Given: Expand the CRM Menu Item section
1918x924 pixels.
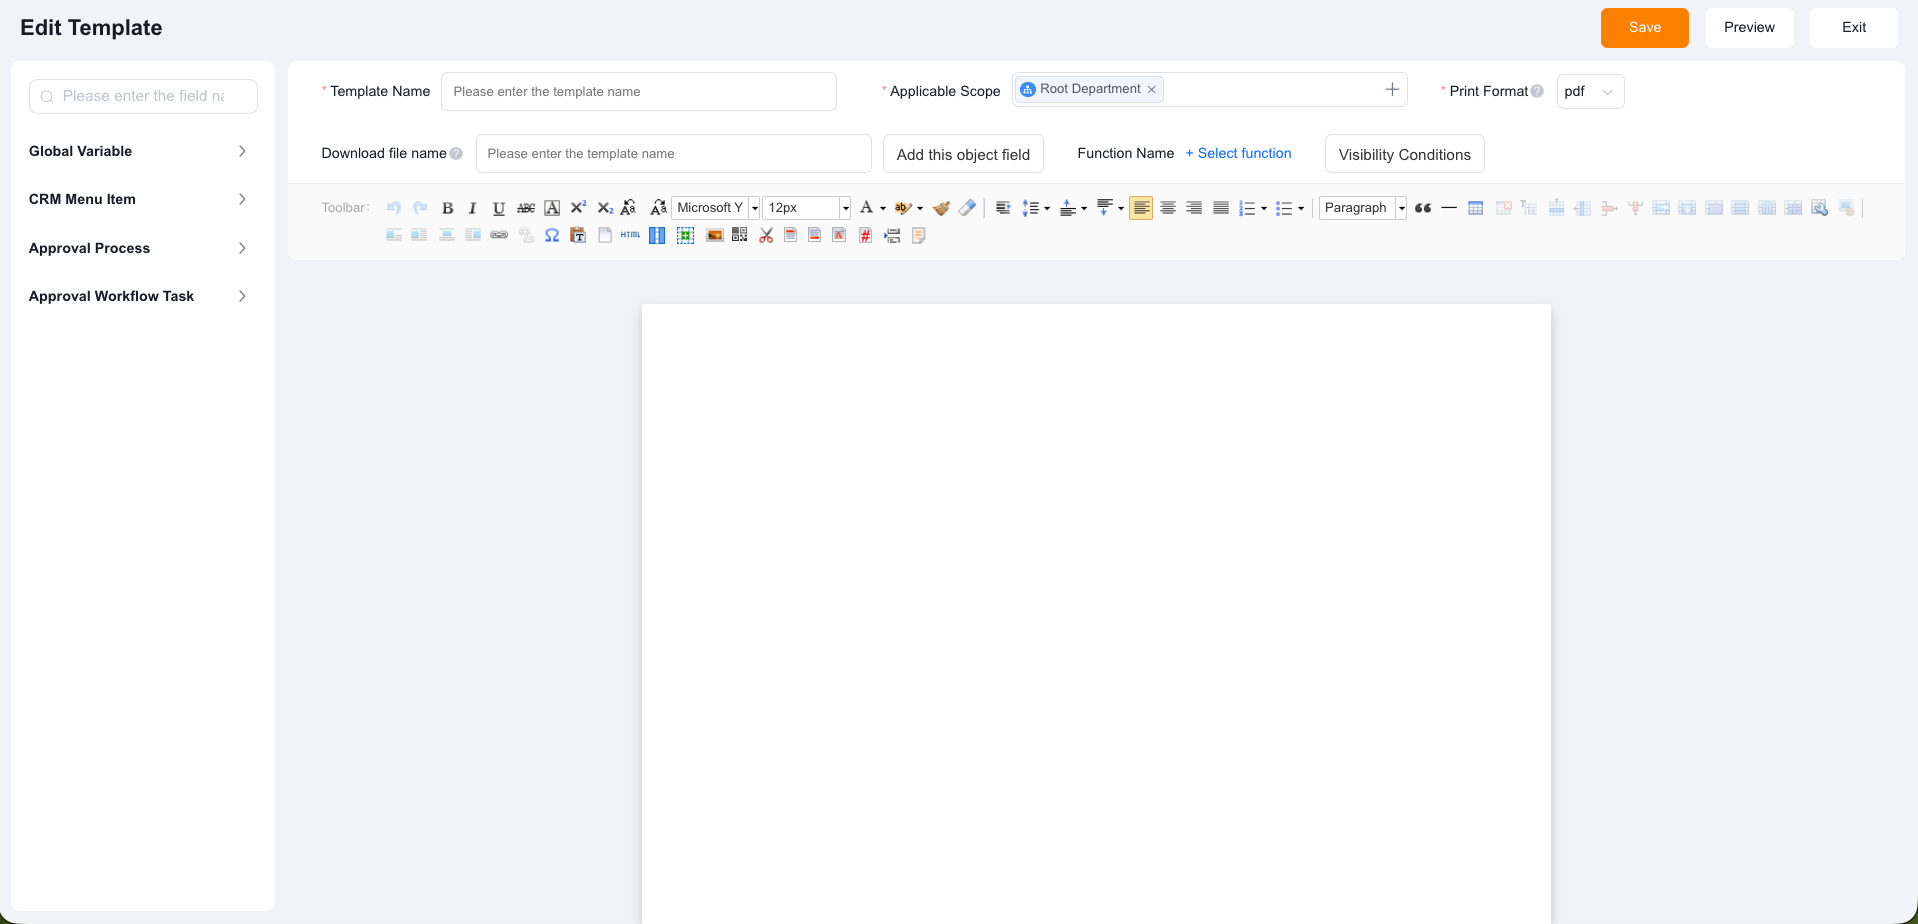Looking at the screenshot, I should (x=138, y=199).
